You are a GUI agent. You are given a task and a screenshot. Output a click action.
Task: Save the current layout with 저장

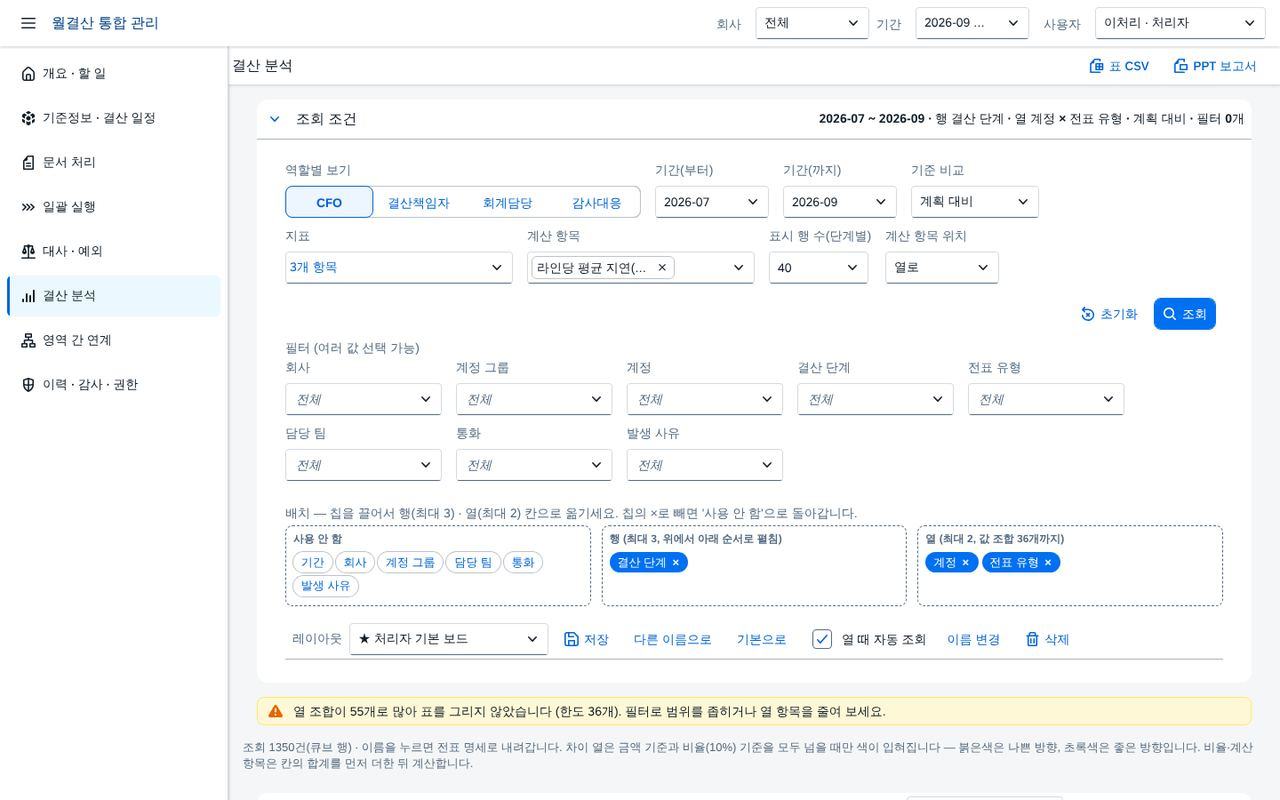586,639
